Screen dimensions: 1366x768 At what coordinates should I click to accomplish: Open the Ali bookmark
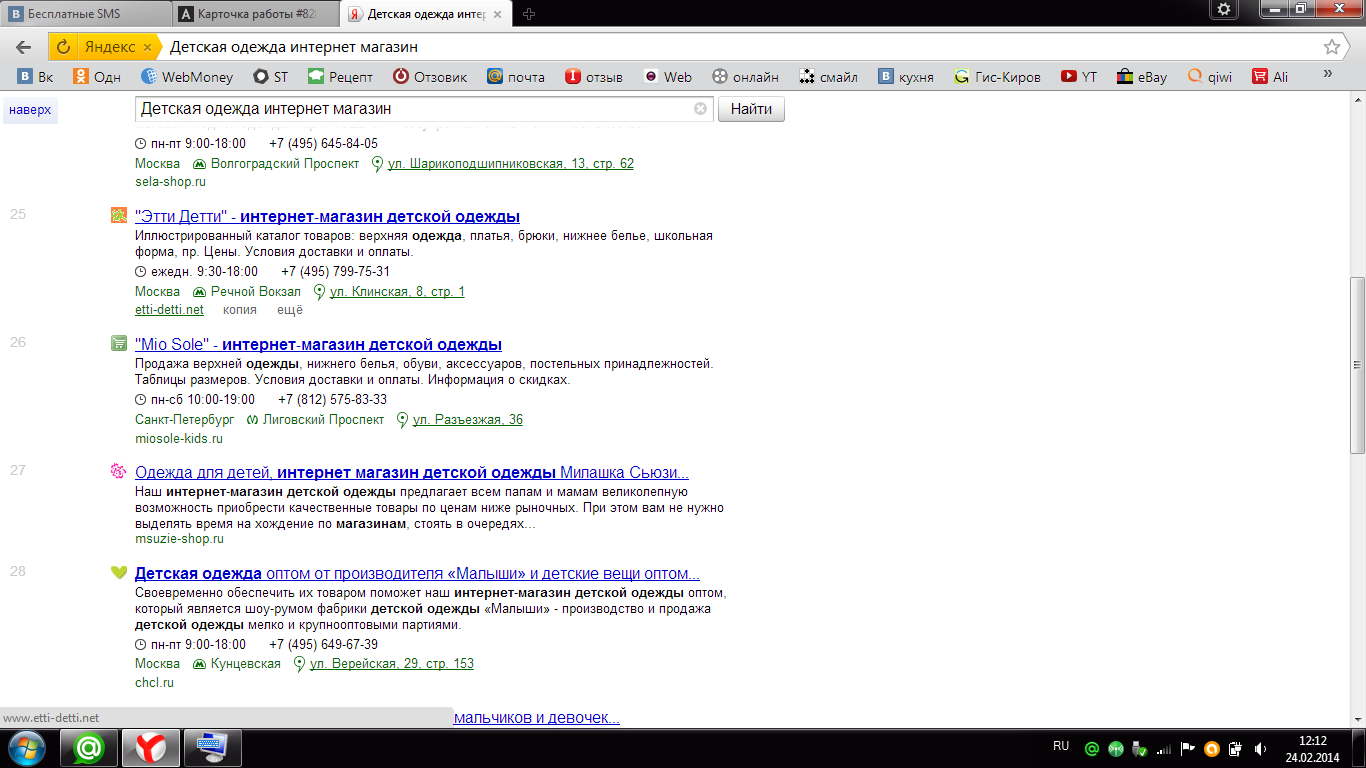(x=1270, y=76)
